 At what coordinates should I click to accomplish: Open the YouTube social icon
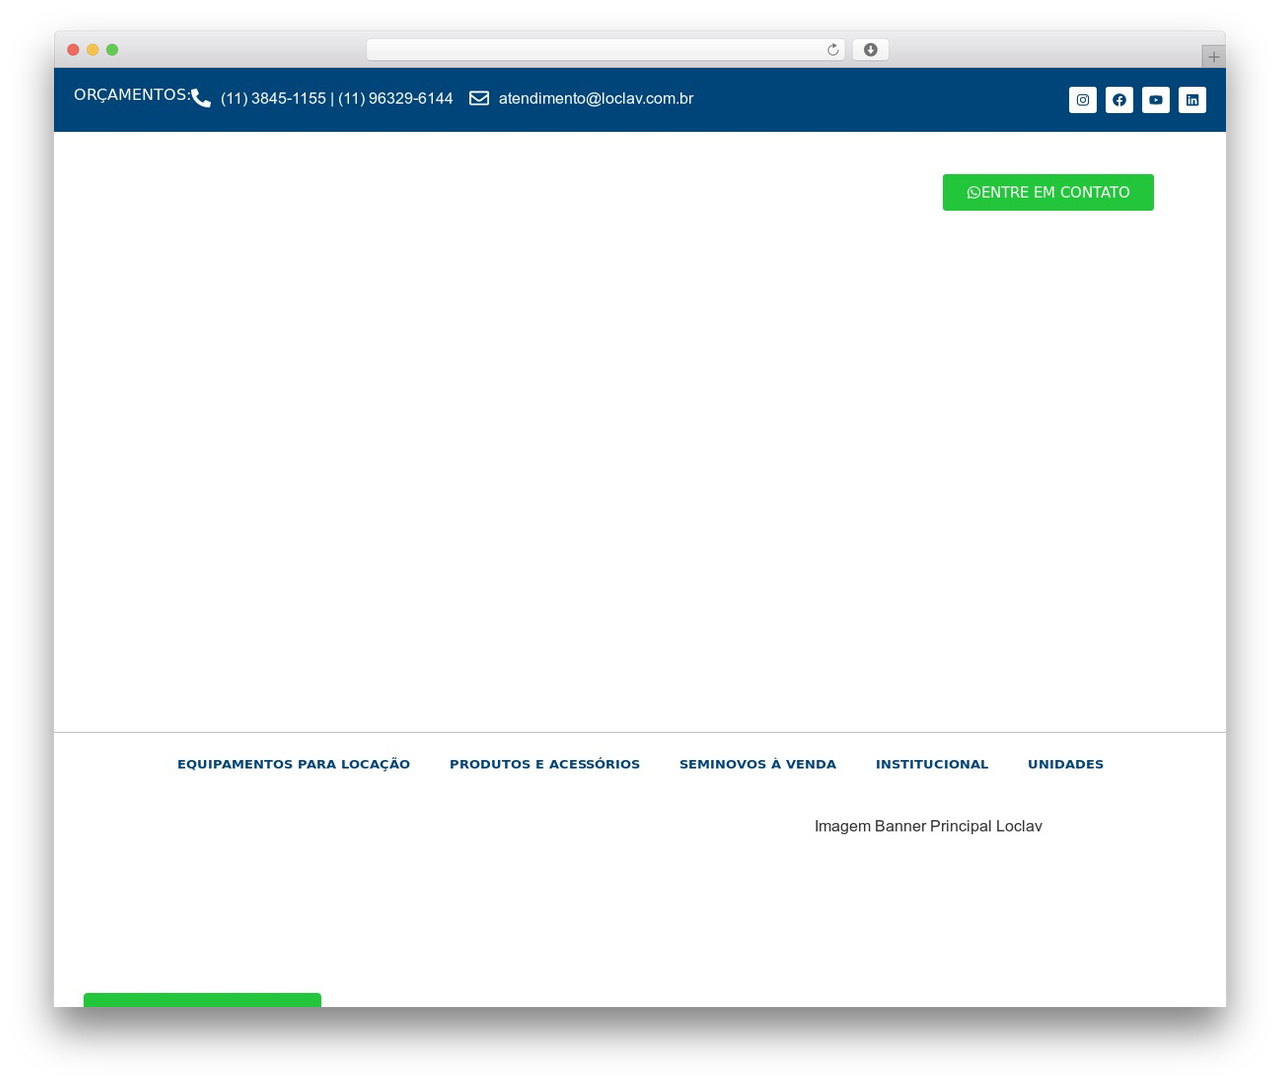(x=1156, y=100)
